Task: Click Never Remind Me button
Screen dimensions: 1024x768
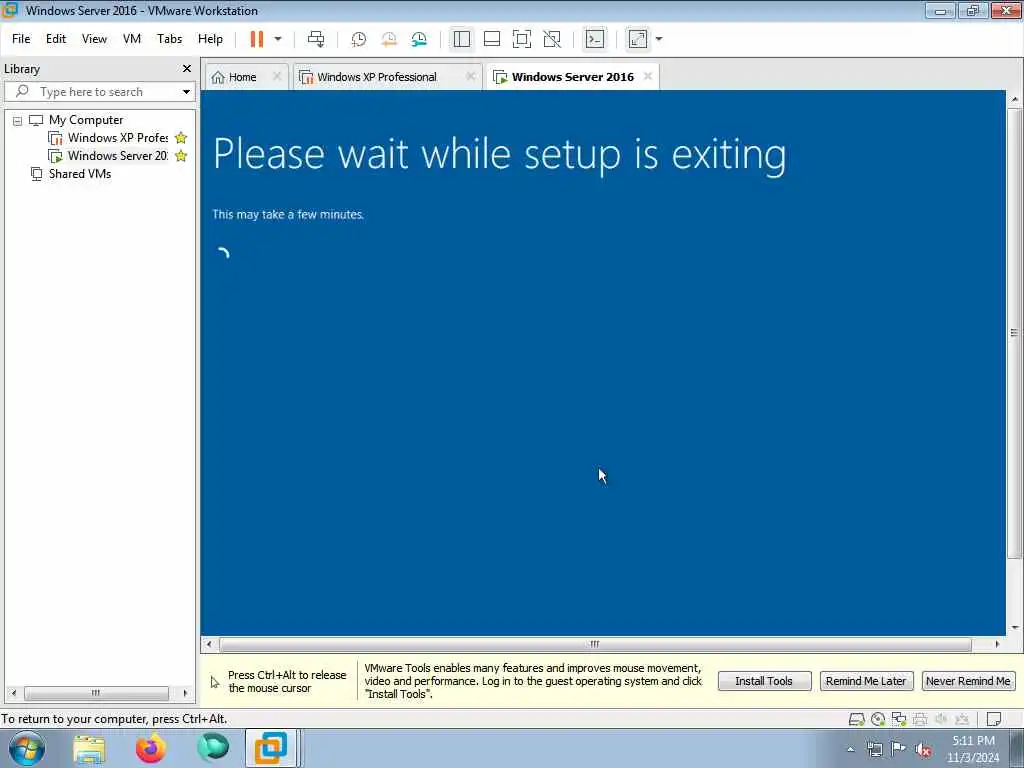Action: (968, 681)
